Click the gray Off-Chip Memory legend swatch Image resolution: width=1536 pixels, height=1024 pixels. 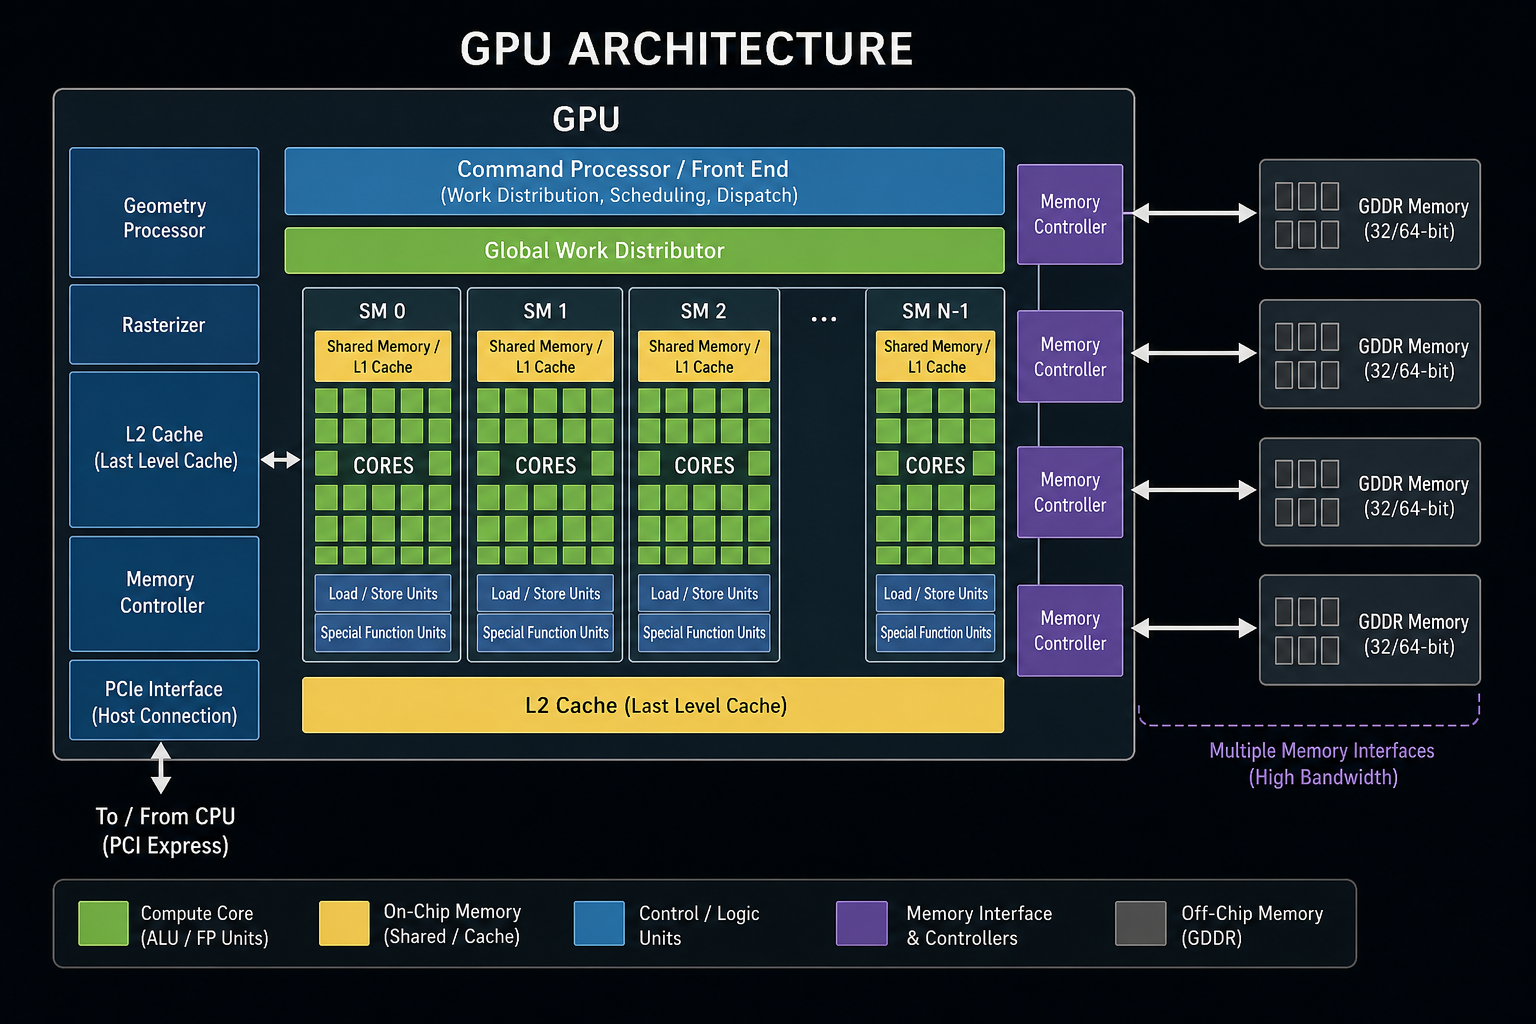pos(1141,923)
